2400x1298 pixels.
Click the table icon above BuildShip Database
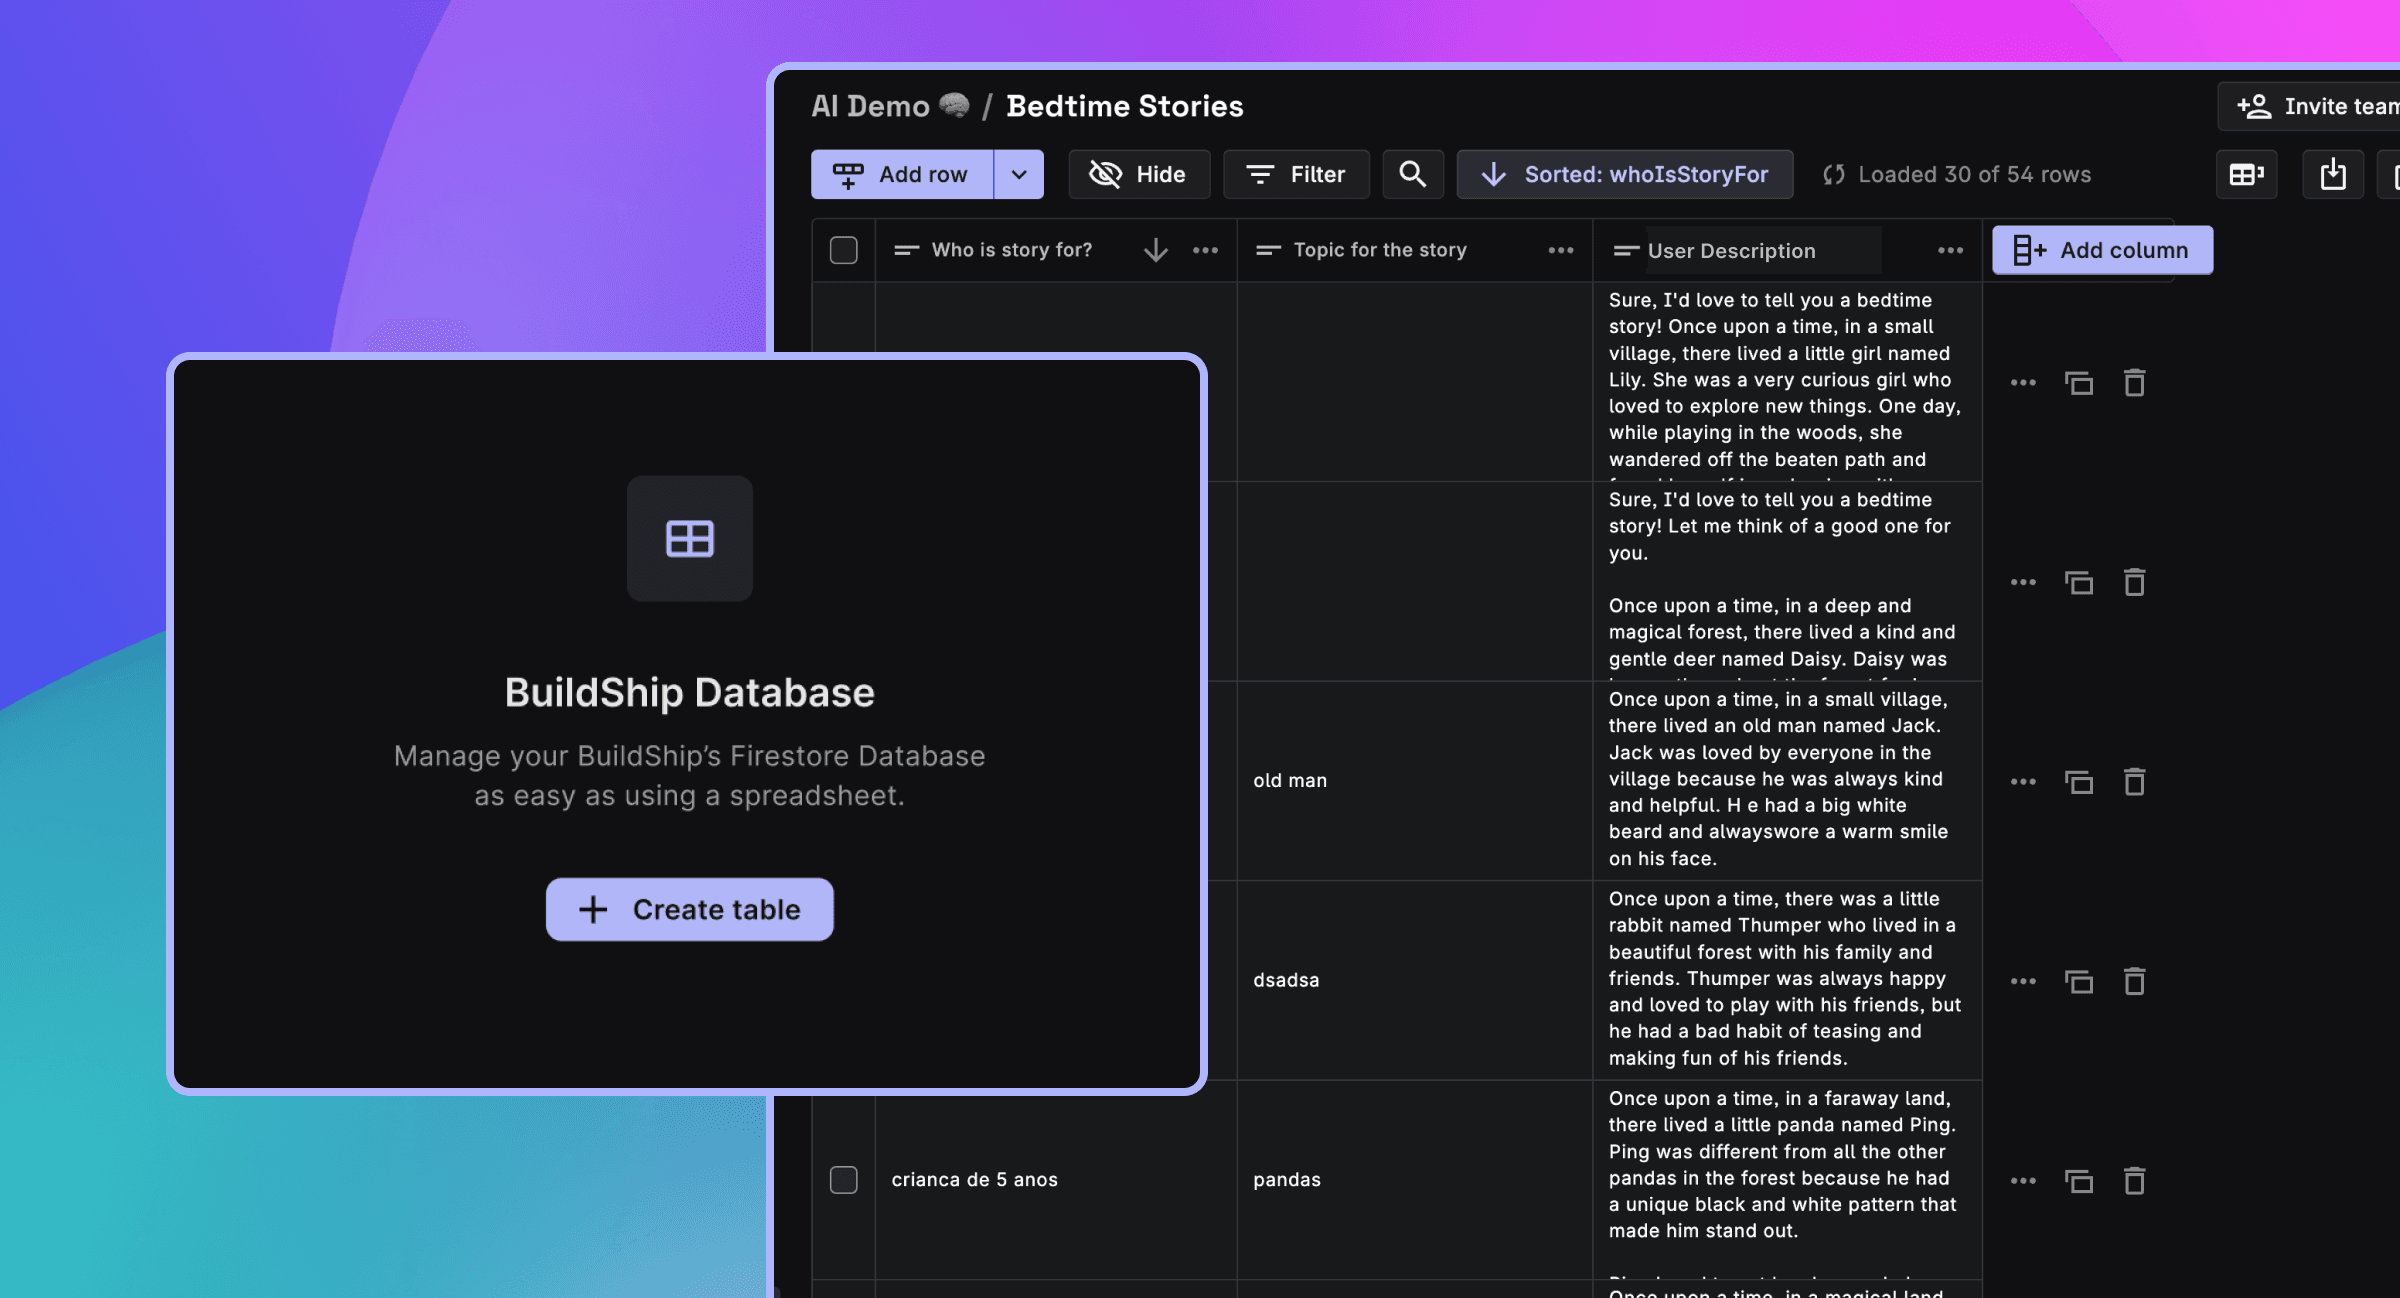[689, 539]
